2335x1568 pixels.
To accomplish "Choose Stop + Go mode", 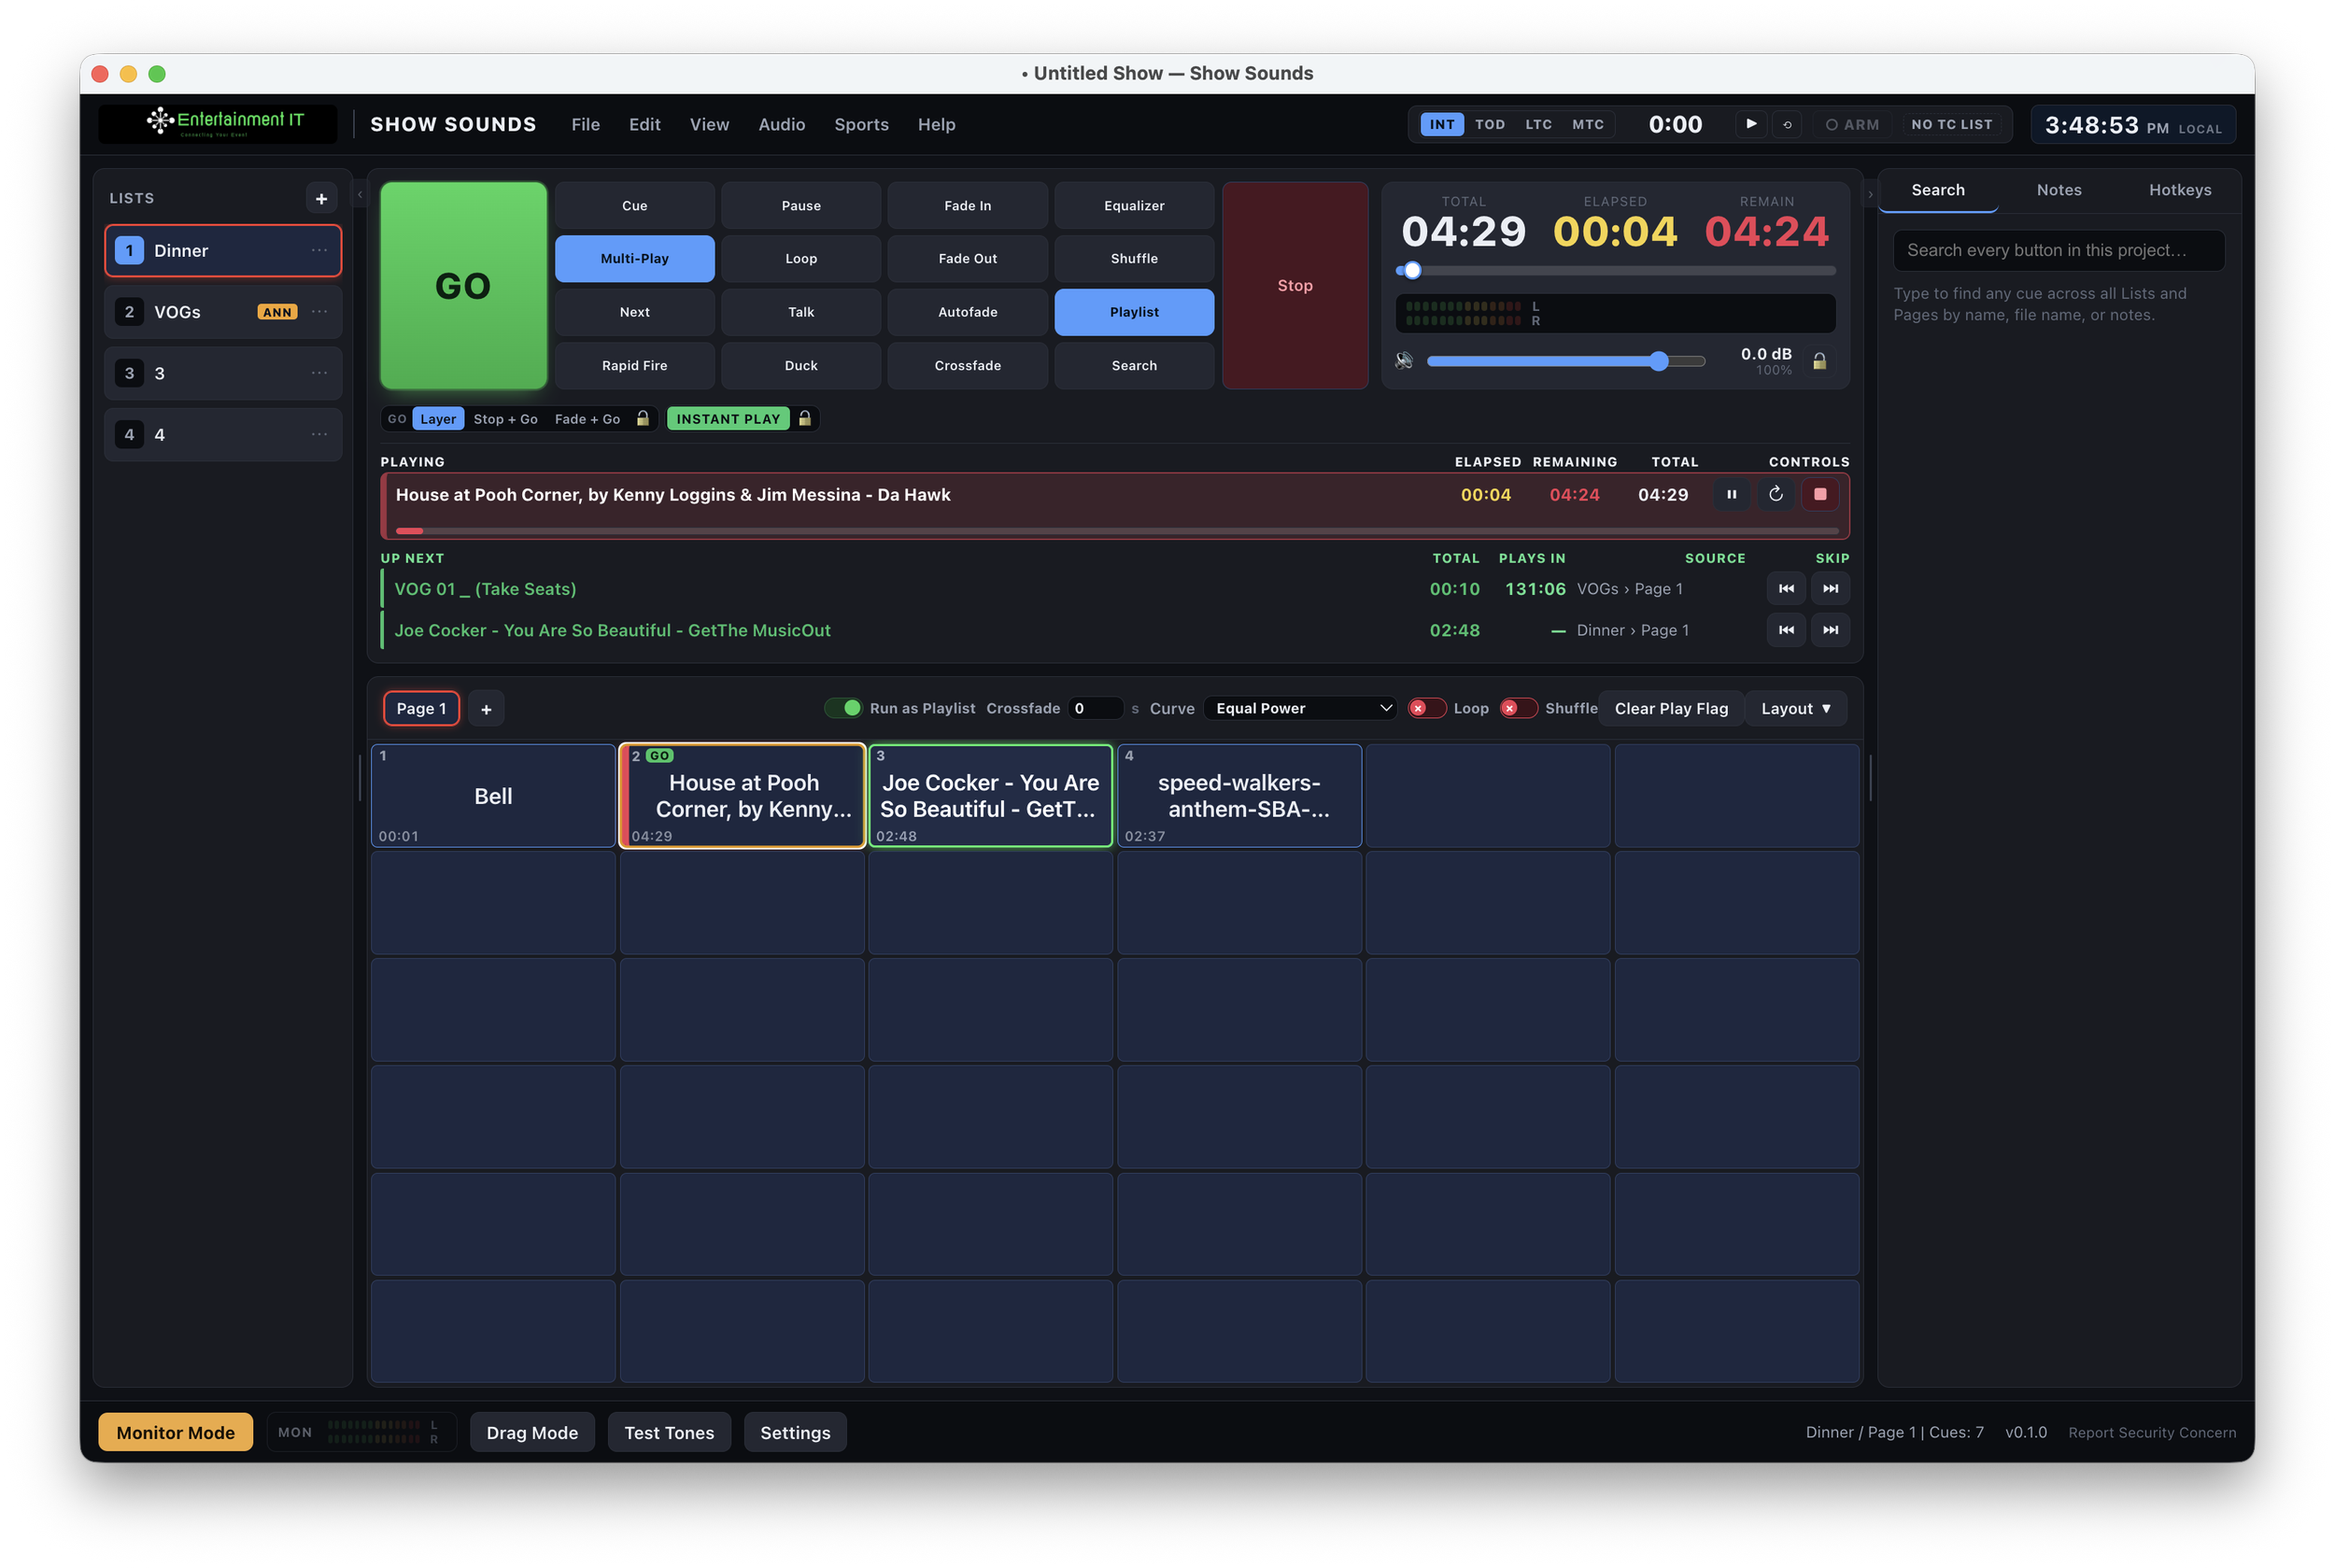I will click(x=505, y=419).
